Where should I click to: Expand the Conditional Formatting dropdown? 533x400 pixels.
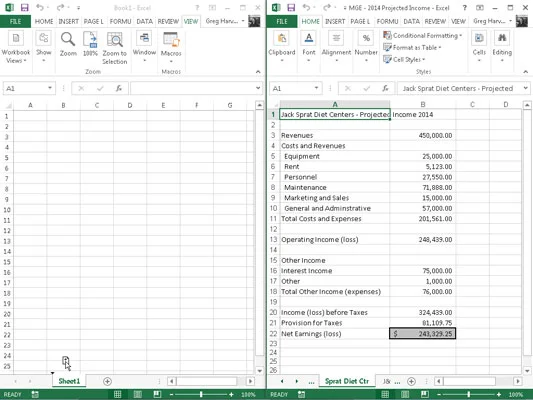point(423,35)
